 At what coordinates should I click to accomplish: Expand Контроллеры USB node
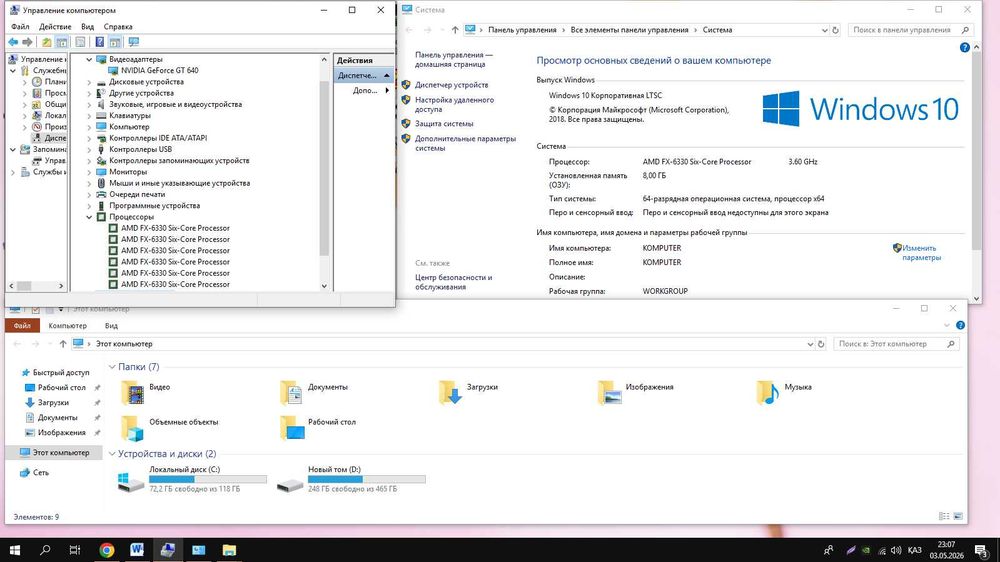point(89,149)
